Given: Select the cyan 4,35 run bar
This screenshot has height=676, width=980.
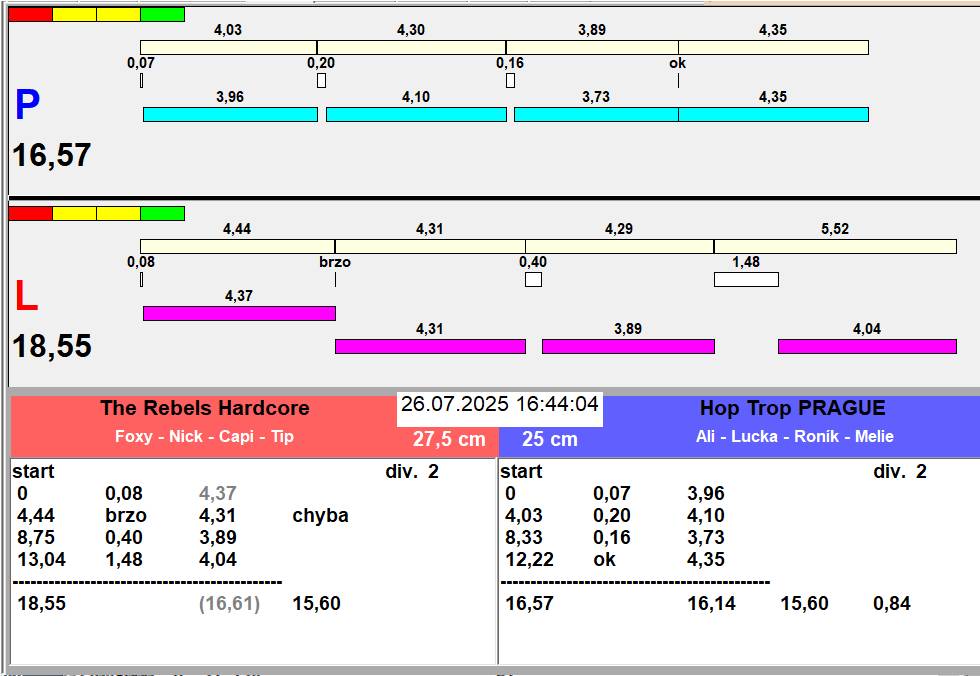Looking at the screenshot, I should click(x=773, y=114).
